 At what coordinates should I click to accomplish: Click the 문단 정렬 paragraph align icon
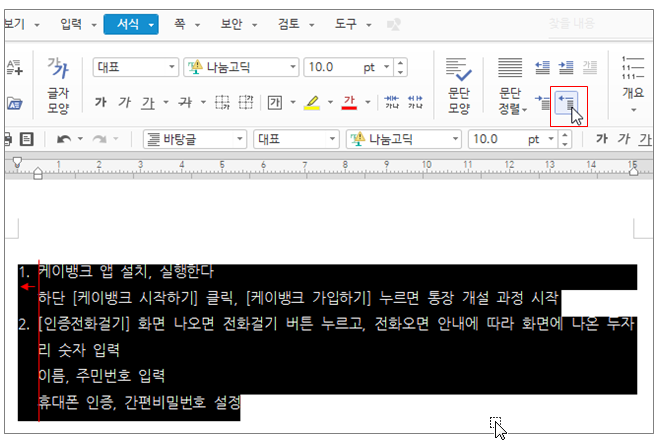coord(510,67)
